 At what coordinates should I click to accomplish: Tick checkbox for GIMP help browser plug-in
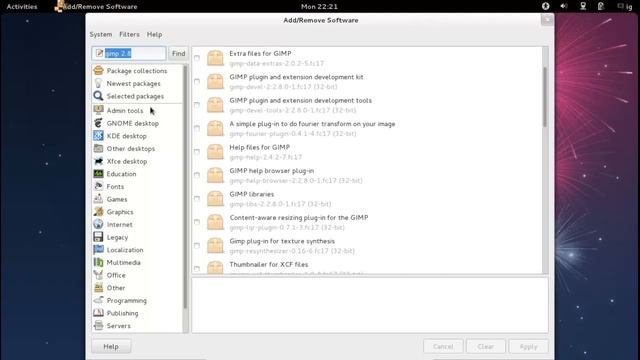[x=197, y=175]
